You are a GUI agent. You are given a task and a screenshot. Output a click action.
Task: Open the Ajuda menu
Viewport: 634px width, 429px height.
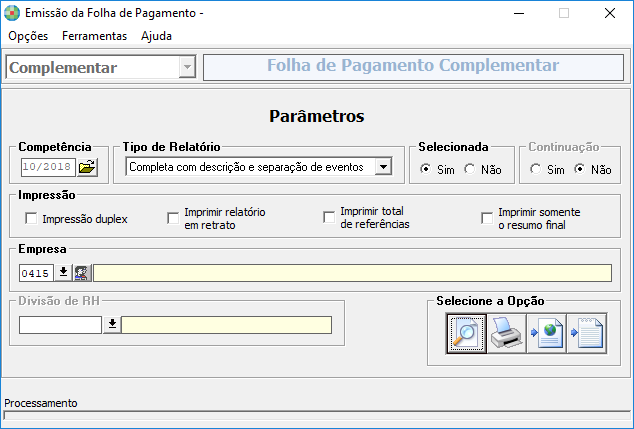click(x=156, y=36)
